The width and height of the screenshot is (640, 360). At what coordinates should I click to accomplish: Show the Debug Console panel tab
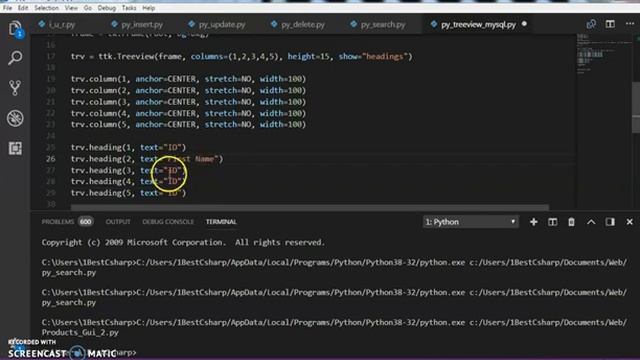[168, 222]
